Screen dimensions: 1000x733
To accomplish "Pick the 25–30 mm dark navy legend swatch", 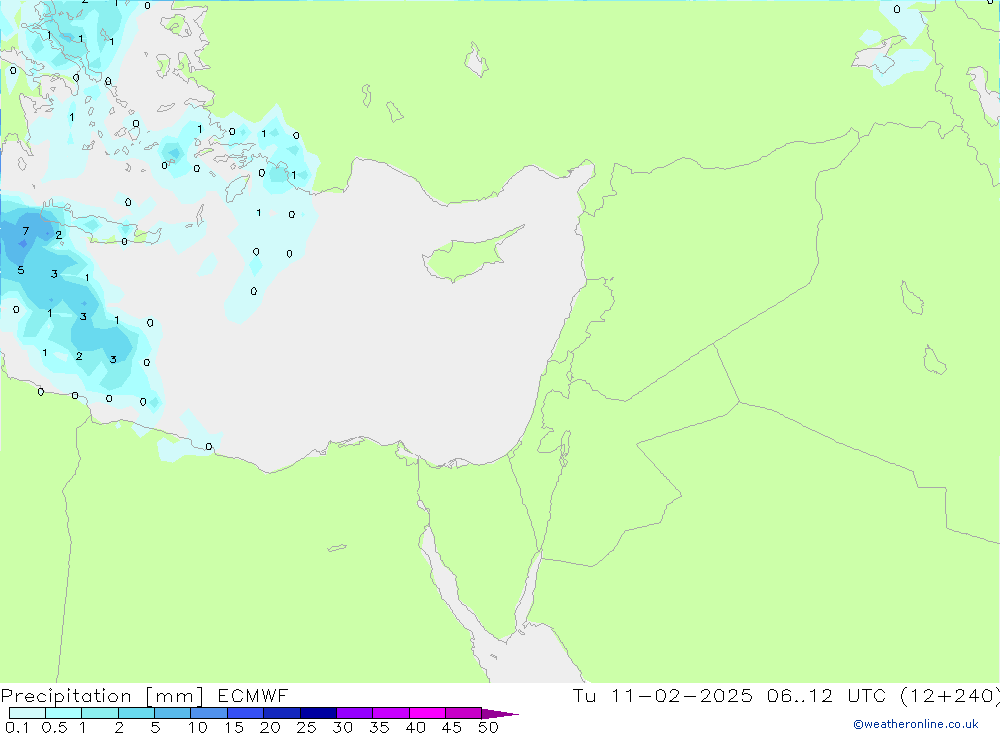I will 318,713.
